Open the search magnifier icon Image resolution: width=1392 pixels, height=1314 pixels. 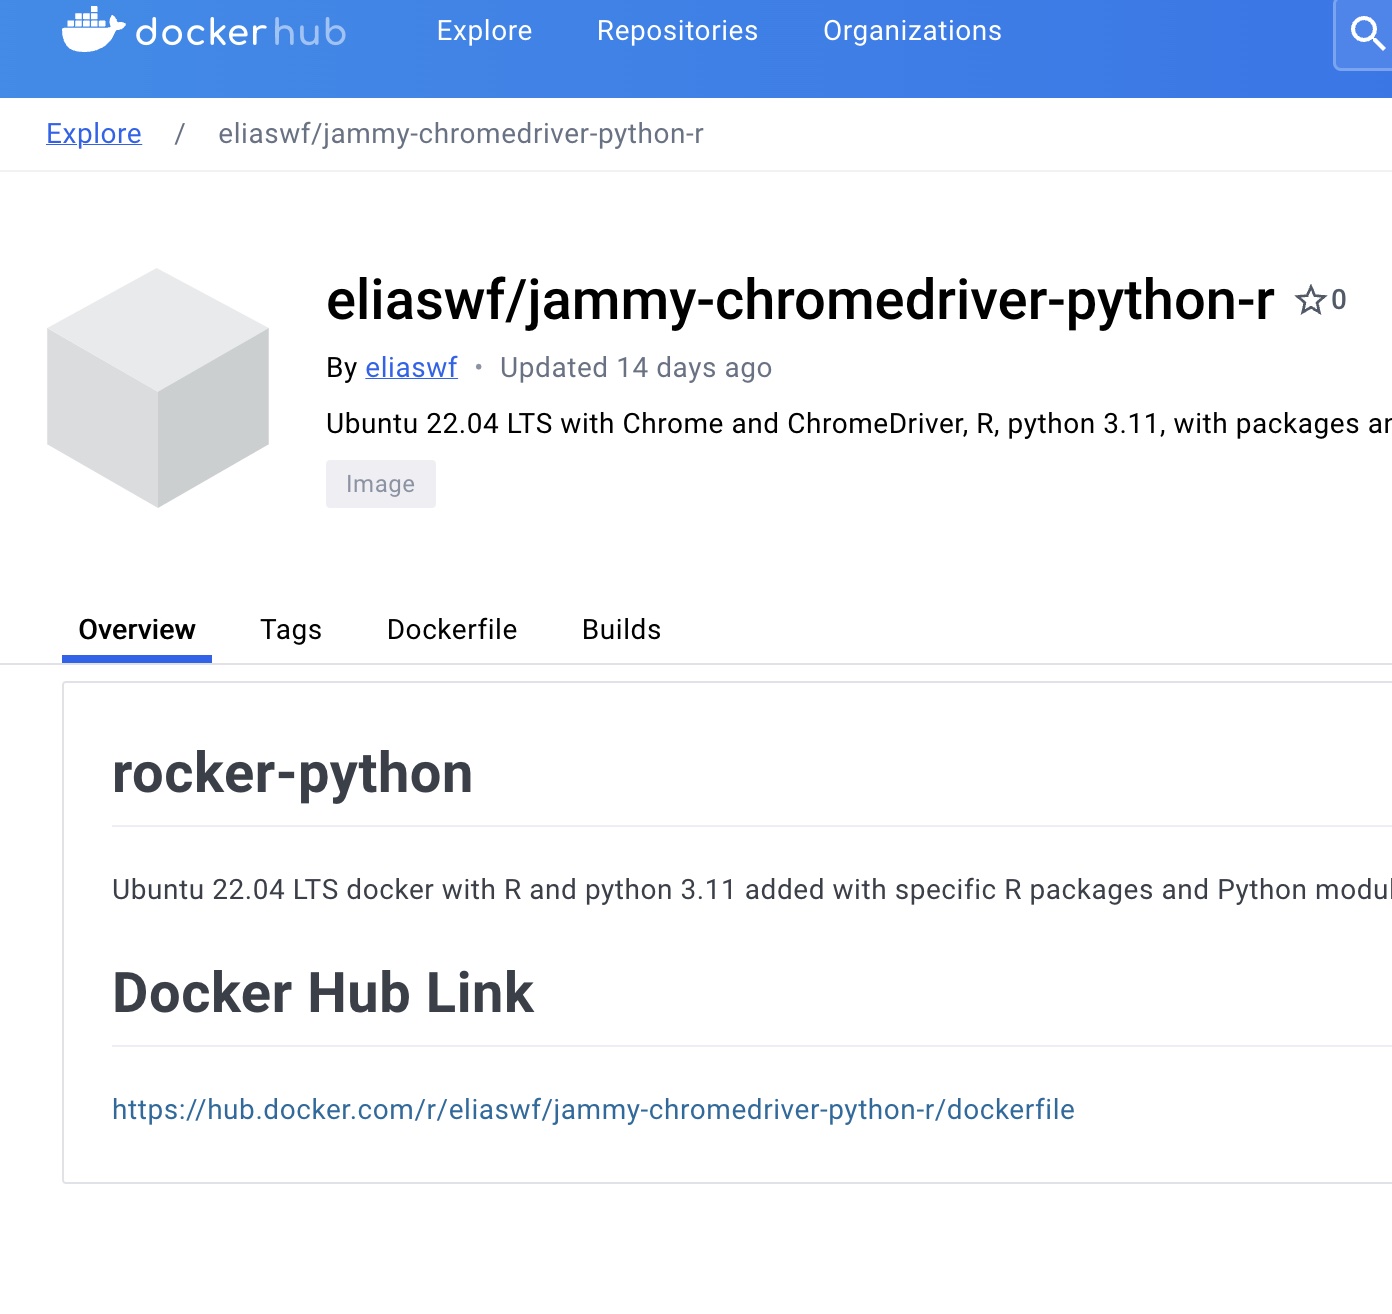coord(1367,34)
